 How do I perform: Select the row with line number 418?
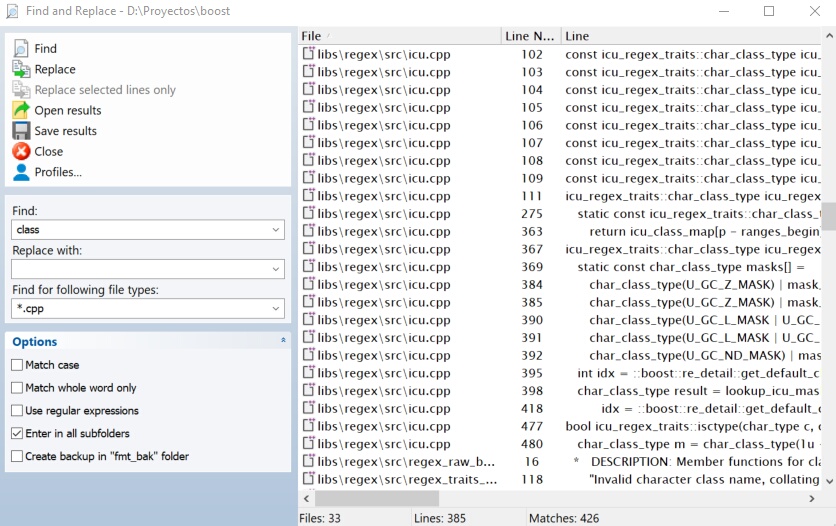tap(560, 408)
